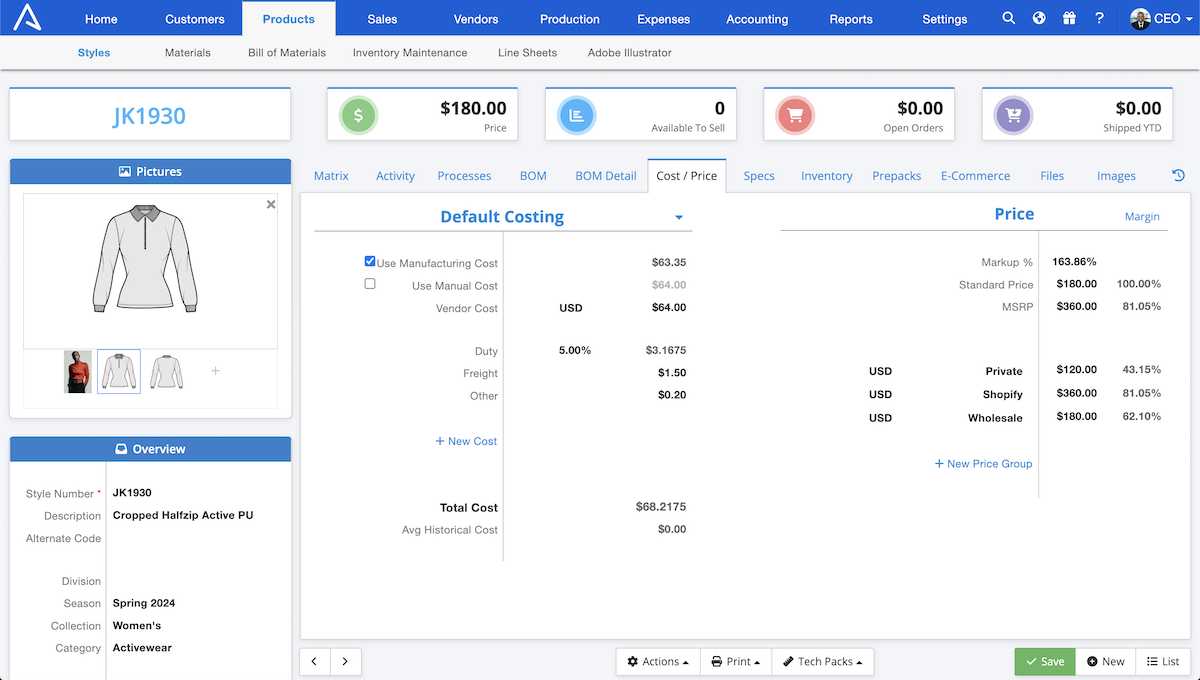Select the red jacket picture thumbnail
The height and width of the screenshot is (680, 1200).
coord(78,370)
